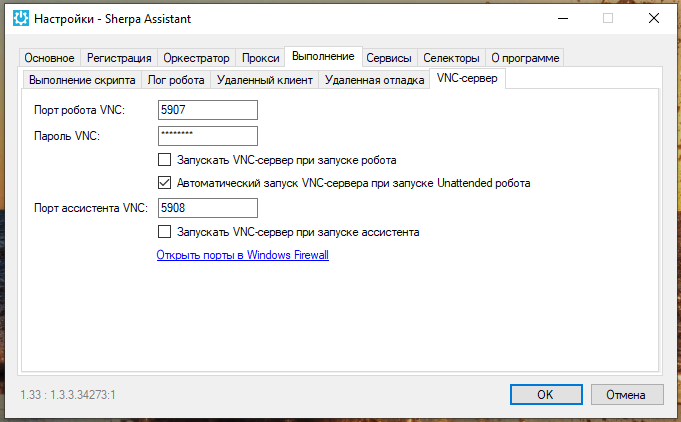Open the Удаленная отладка subtab

tap(375, 80)
